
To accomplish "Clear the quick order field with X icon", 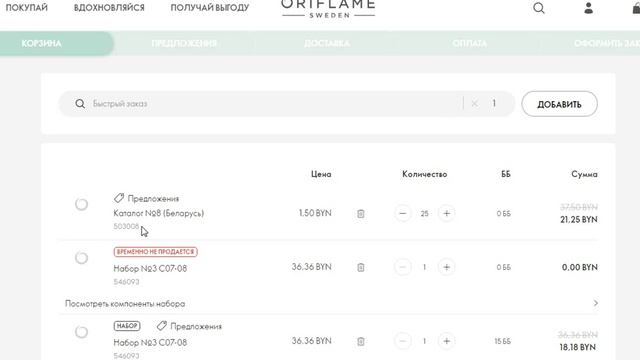I will (474, 104).
